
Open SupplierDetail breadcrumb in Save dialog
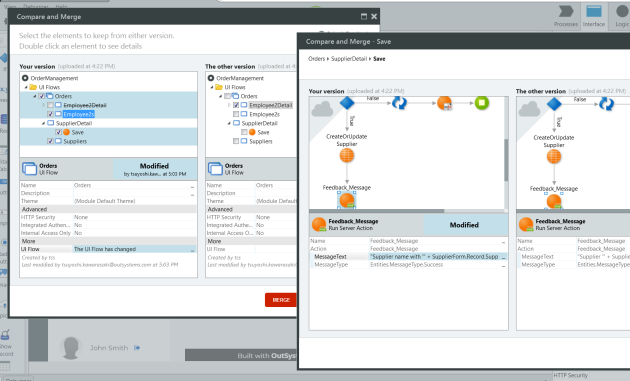(x=349, y=59)
